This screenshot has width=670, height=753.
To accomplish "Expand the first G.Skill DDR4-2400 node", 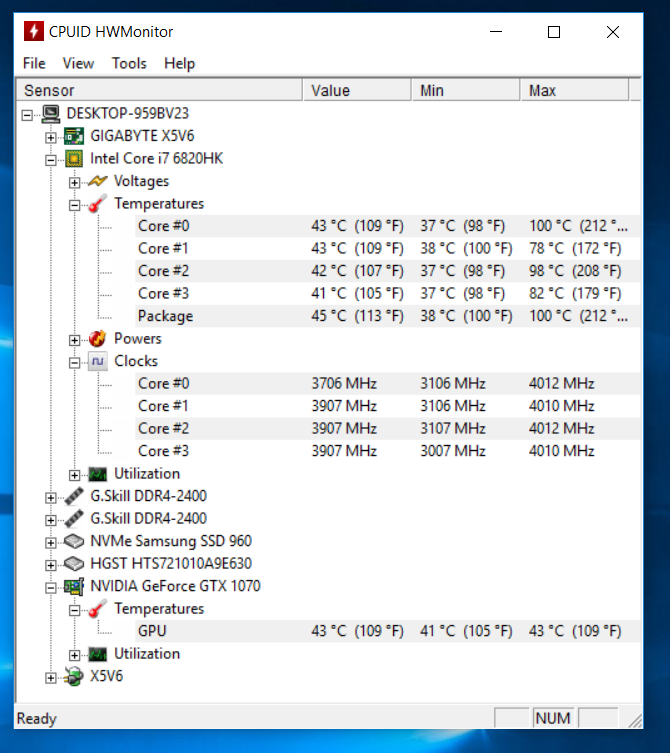I will (50, 498).
